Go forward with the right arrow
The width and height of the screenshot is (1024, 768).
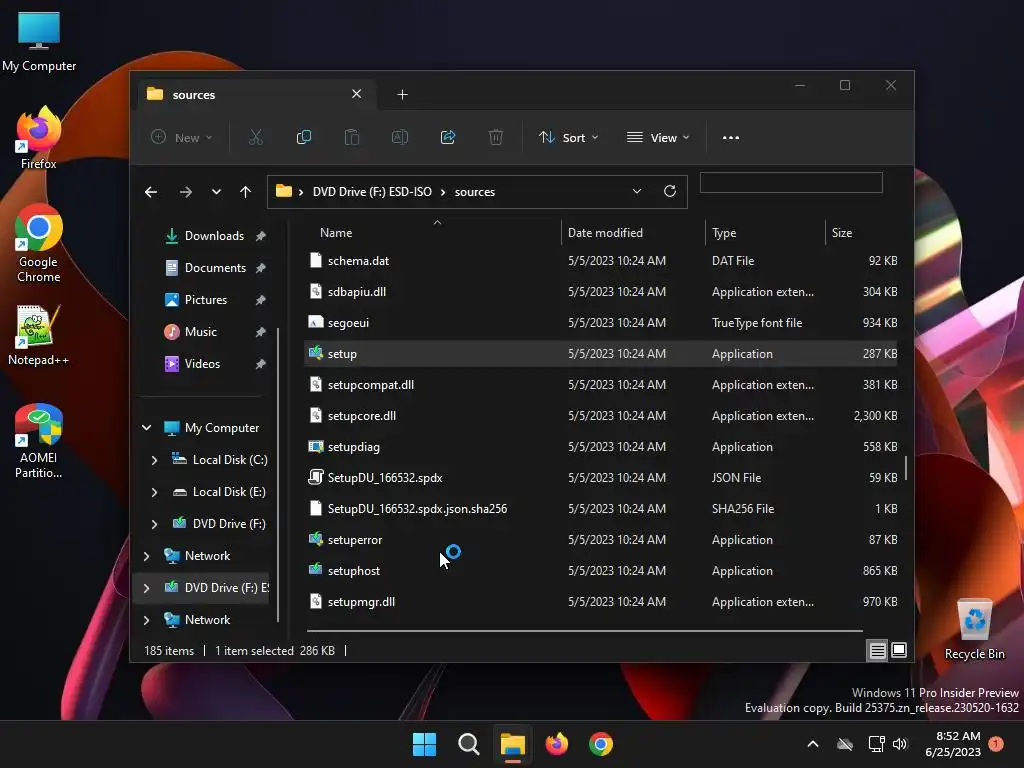click(185, 192)
